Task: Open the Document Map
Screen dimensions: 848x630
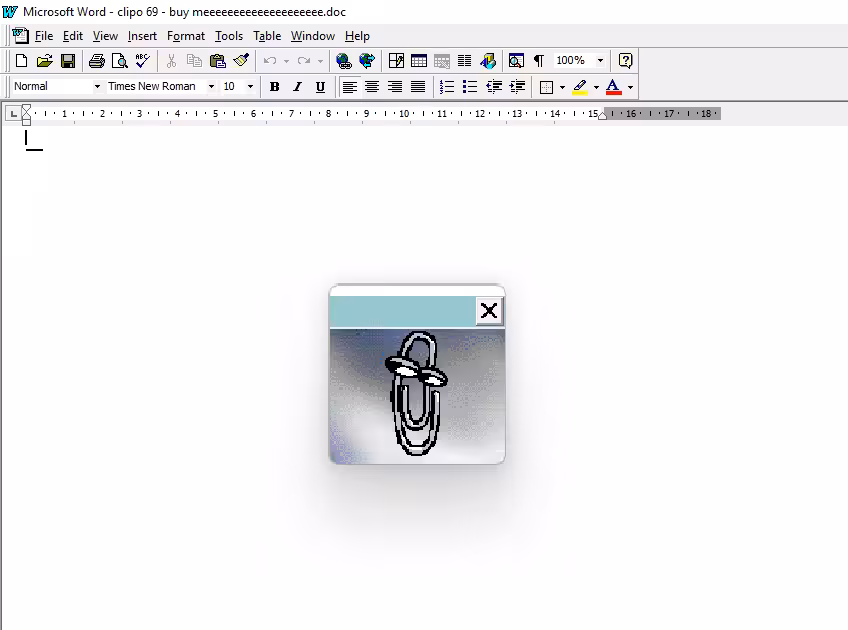Action: click(516, 61)
